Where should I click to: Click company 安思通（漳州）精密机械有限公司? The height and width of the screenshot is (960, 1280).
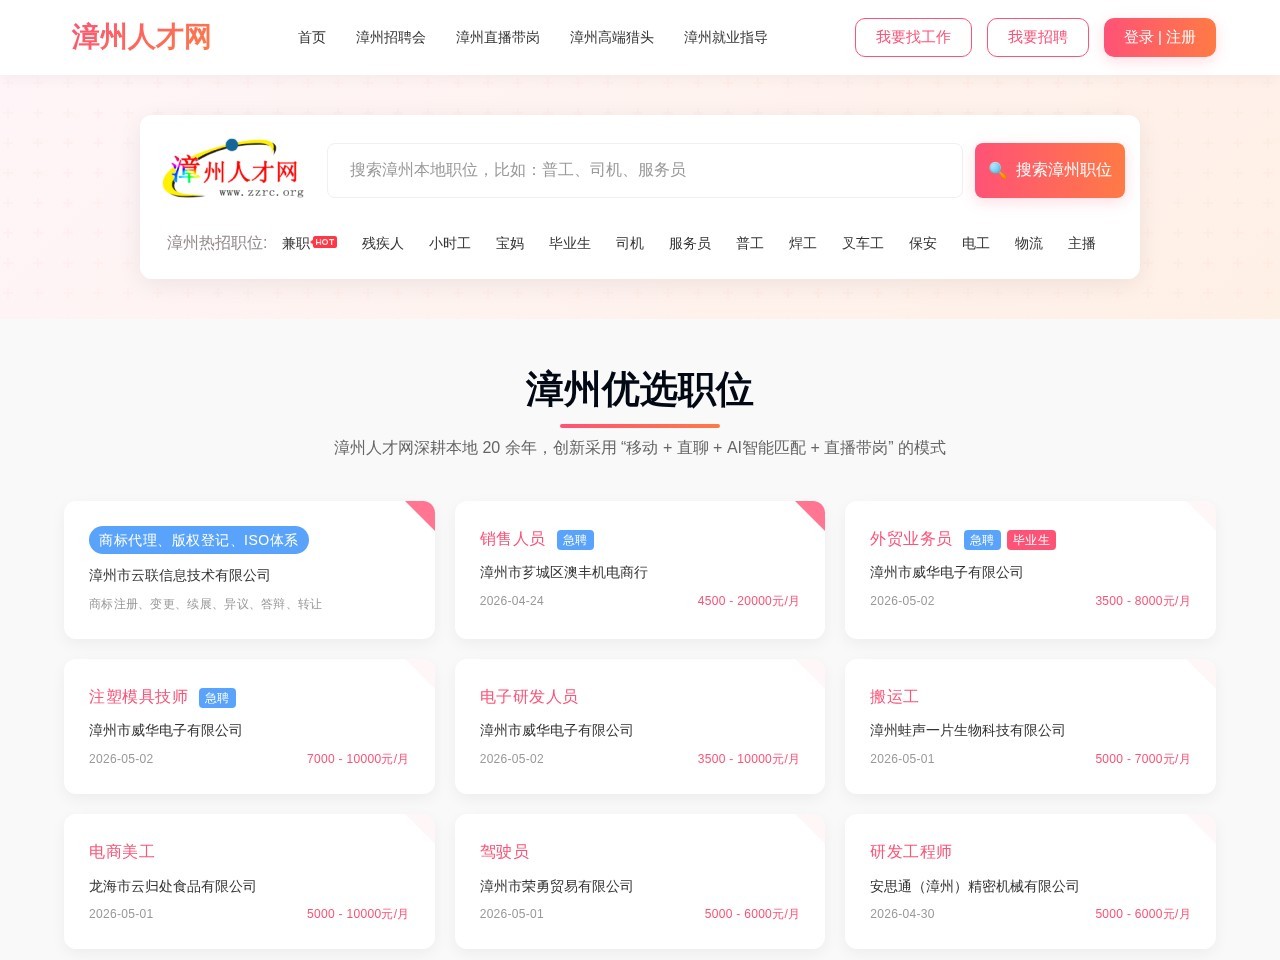pos(975,887)
